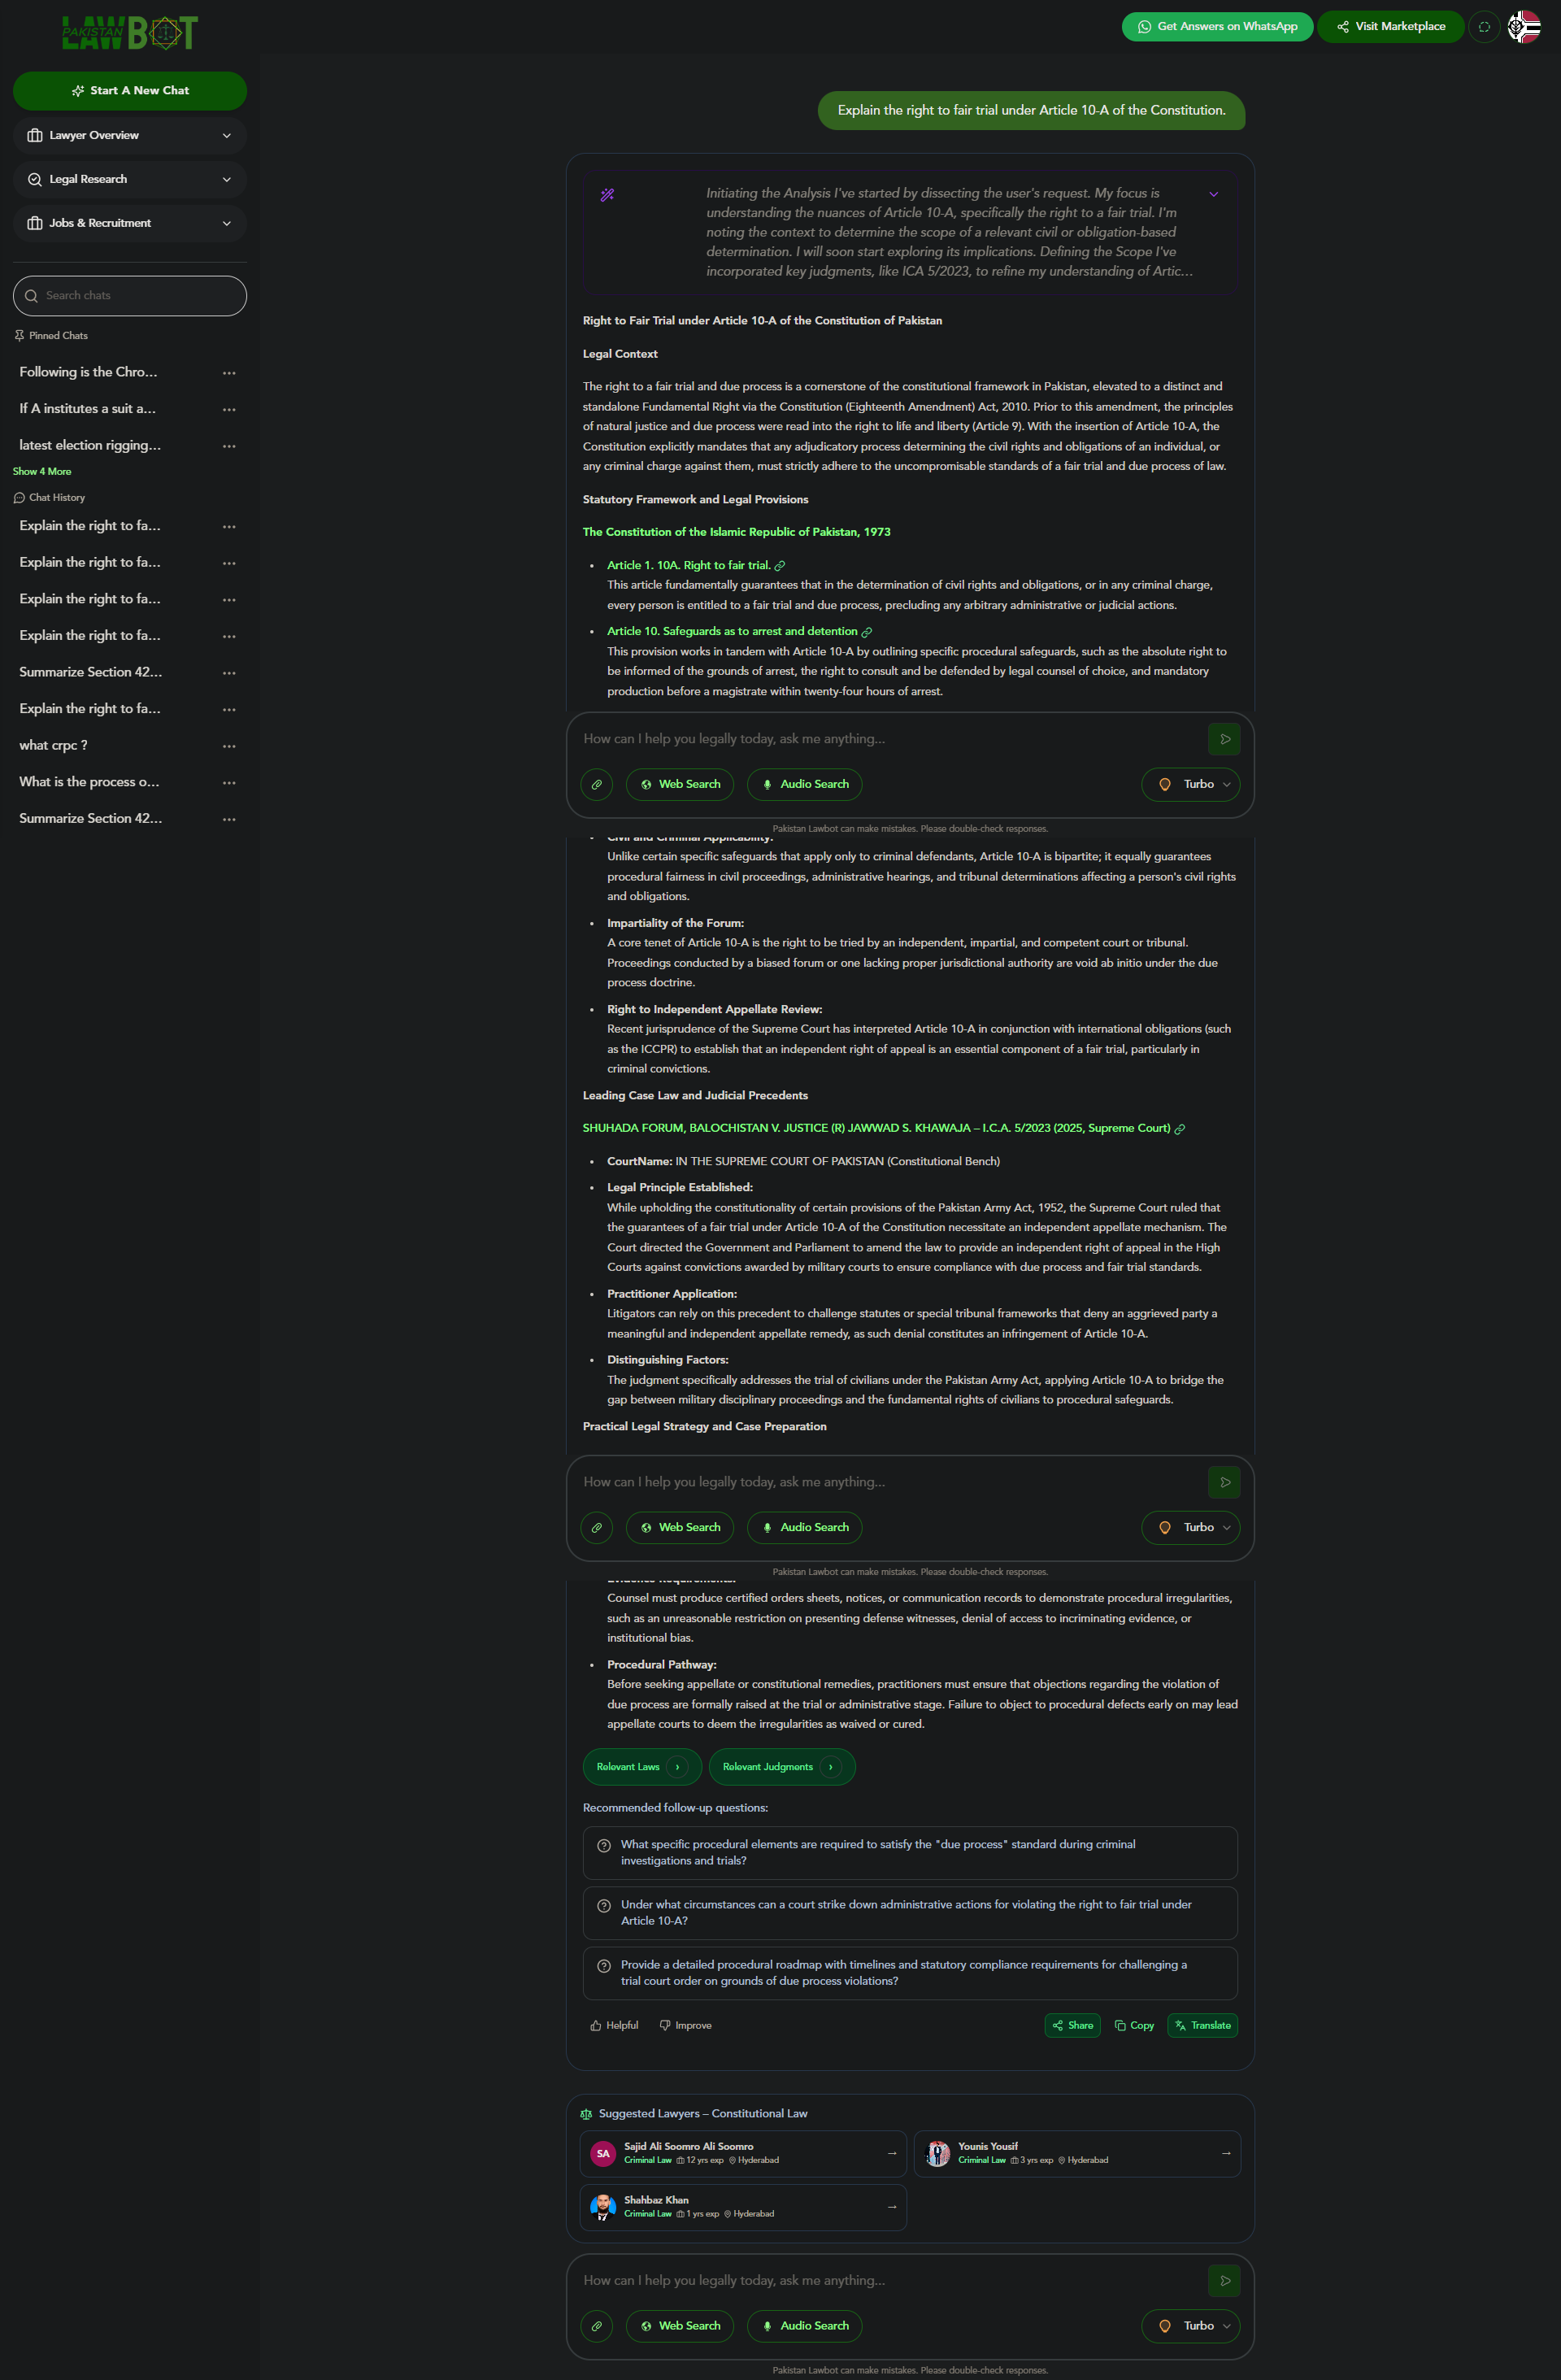Open link icon next to Article 10A Right to fair trial

tap(780, 566)
